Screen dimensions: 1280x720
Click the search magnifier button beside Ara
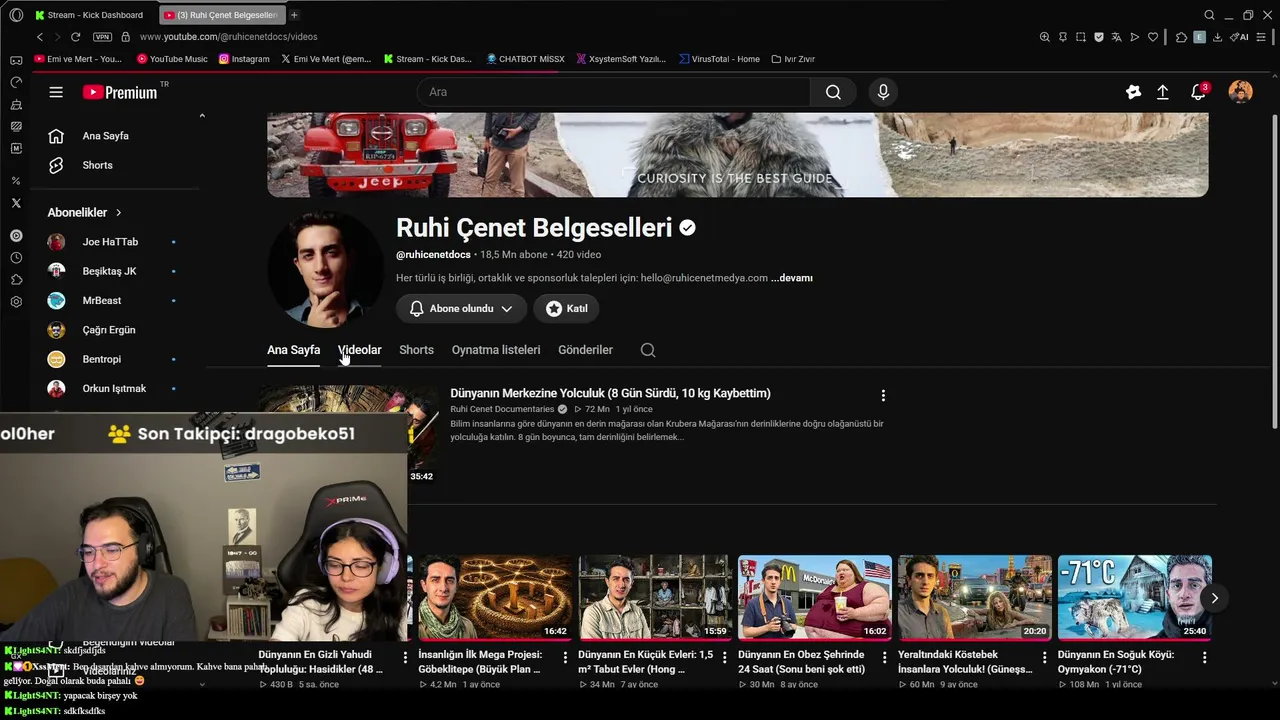pos(833,92)
